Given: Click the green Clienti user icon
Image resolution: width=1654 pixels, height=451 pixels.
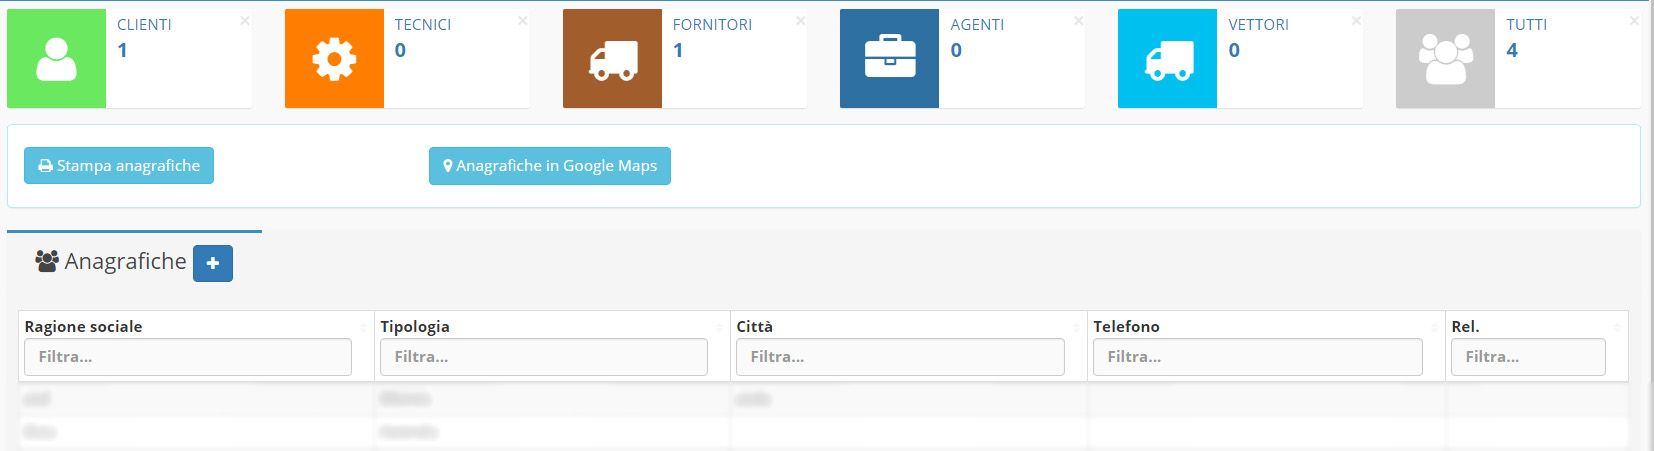Looking at the screenshot, I should click(x=56, y=59).
